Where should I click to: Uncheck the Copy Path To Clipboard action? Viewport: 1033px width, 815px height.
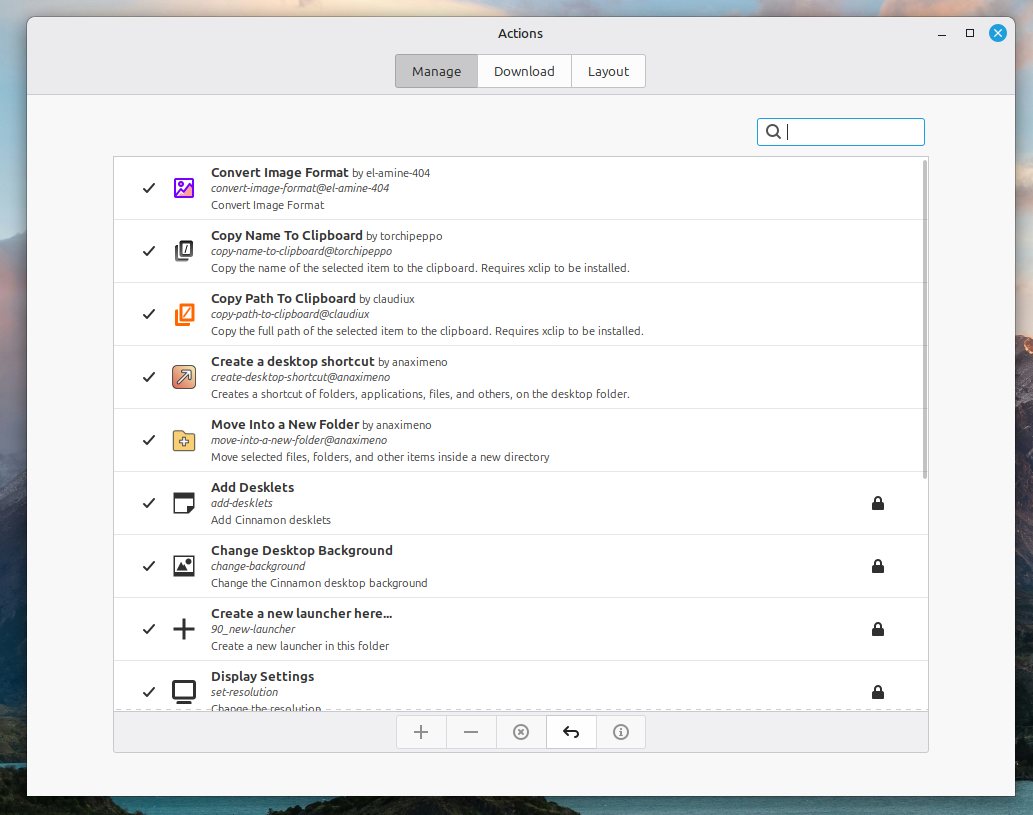(x=148, y=314)
